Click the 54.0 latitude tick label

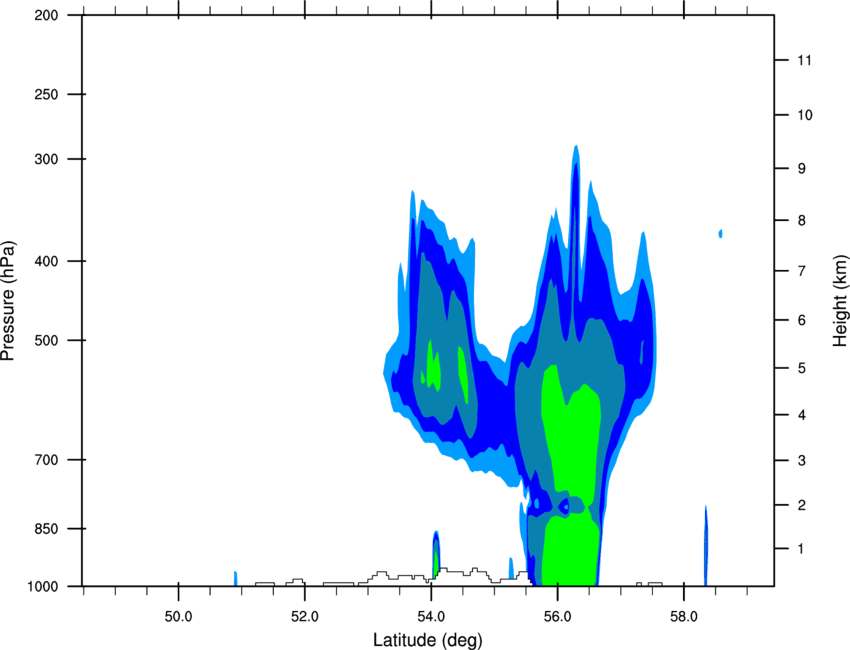click(431, 617)
